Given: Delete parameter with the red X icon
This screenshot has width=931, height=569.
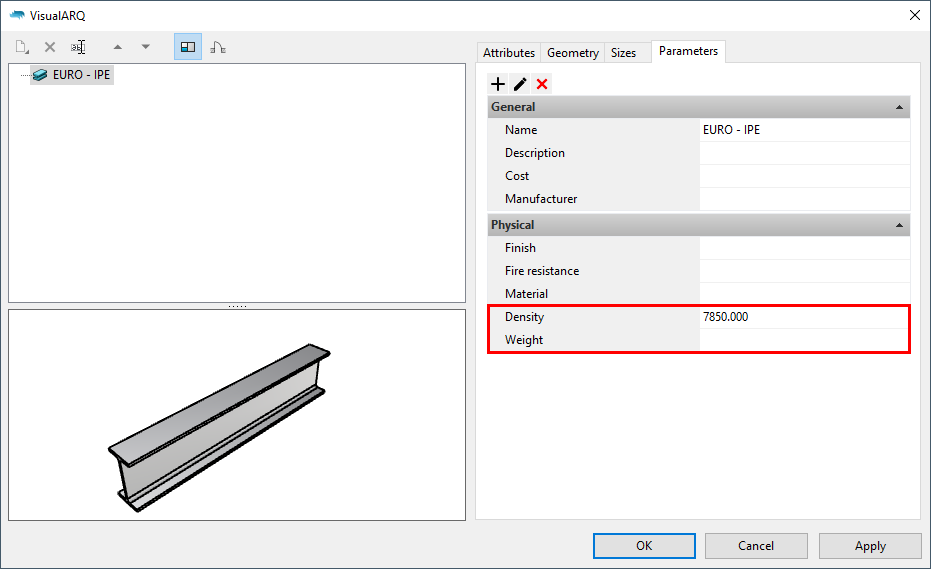Looking at the screenshot, I should click(542, 84).
